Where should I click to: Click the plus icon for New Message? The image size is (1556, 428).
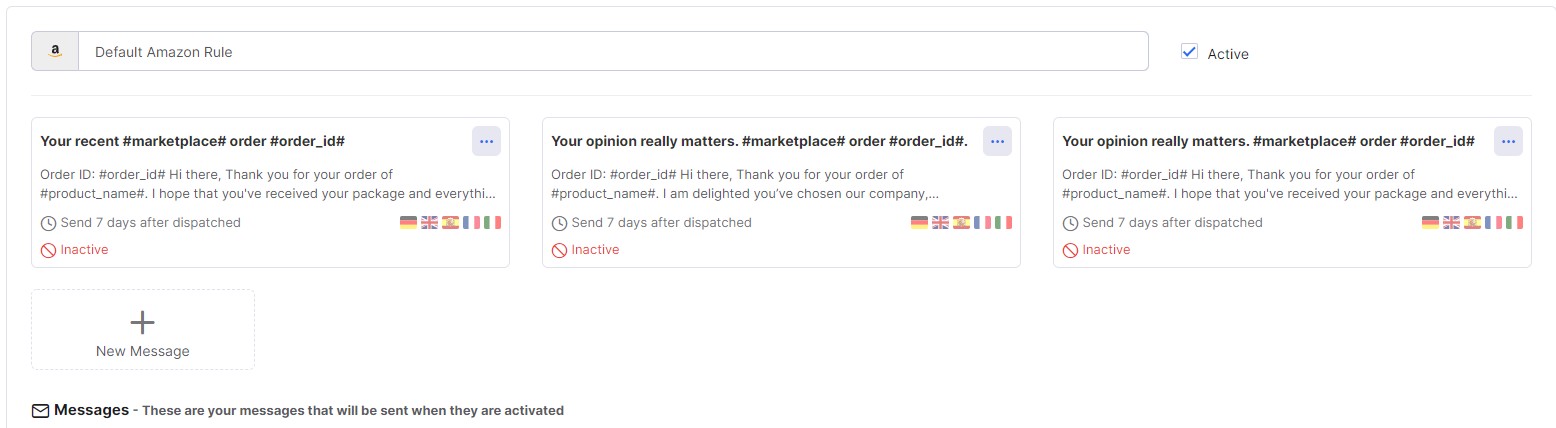point(143,322)
